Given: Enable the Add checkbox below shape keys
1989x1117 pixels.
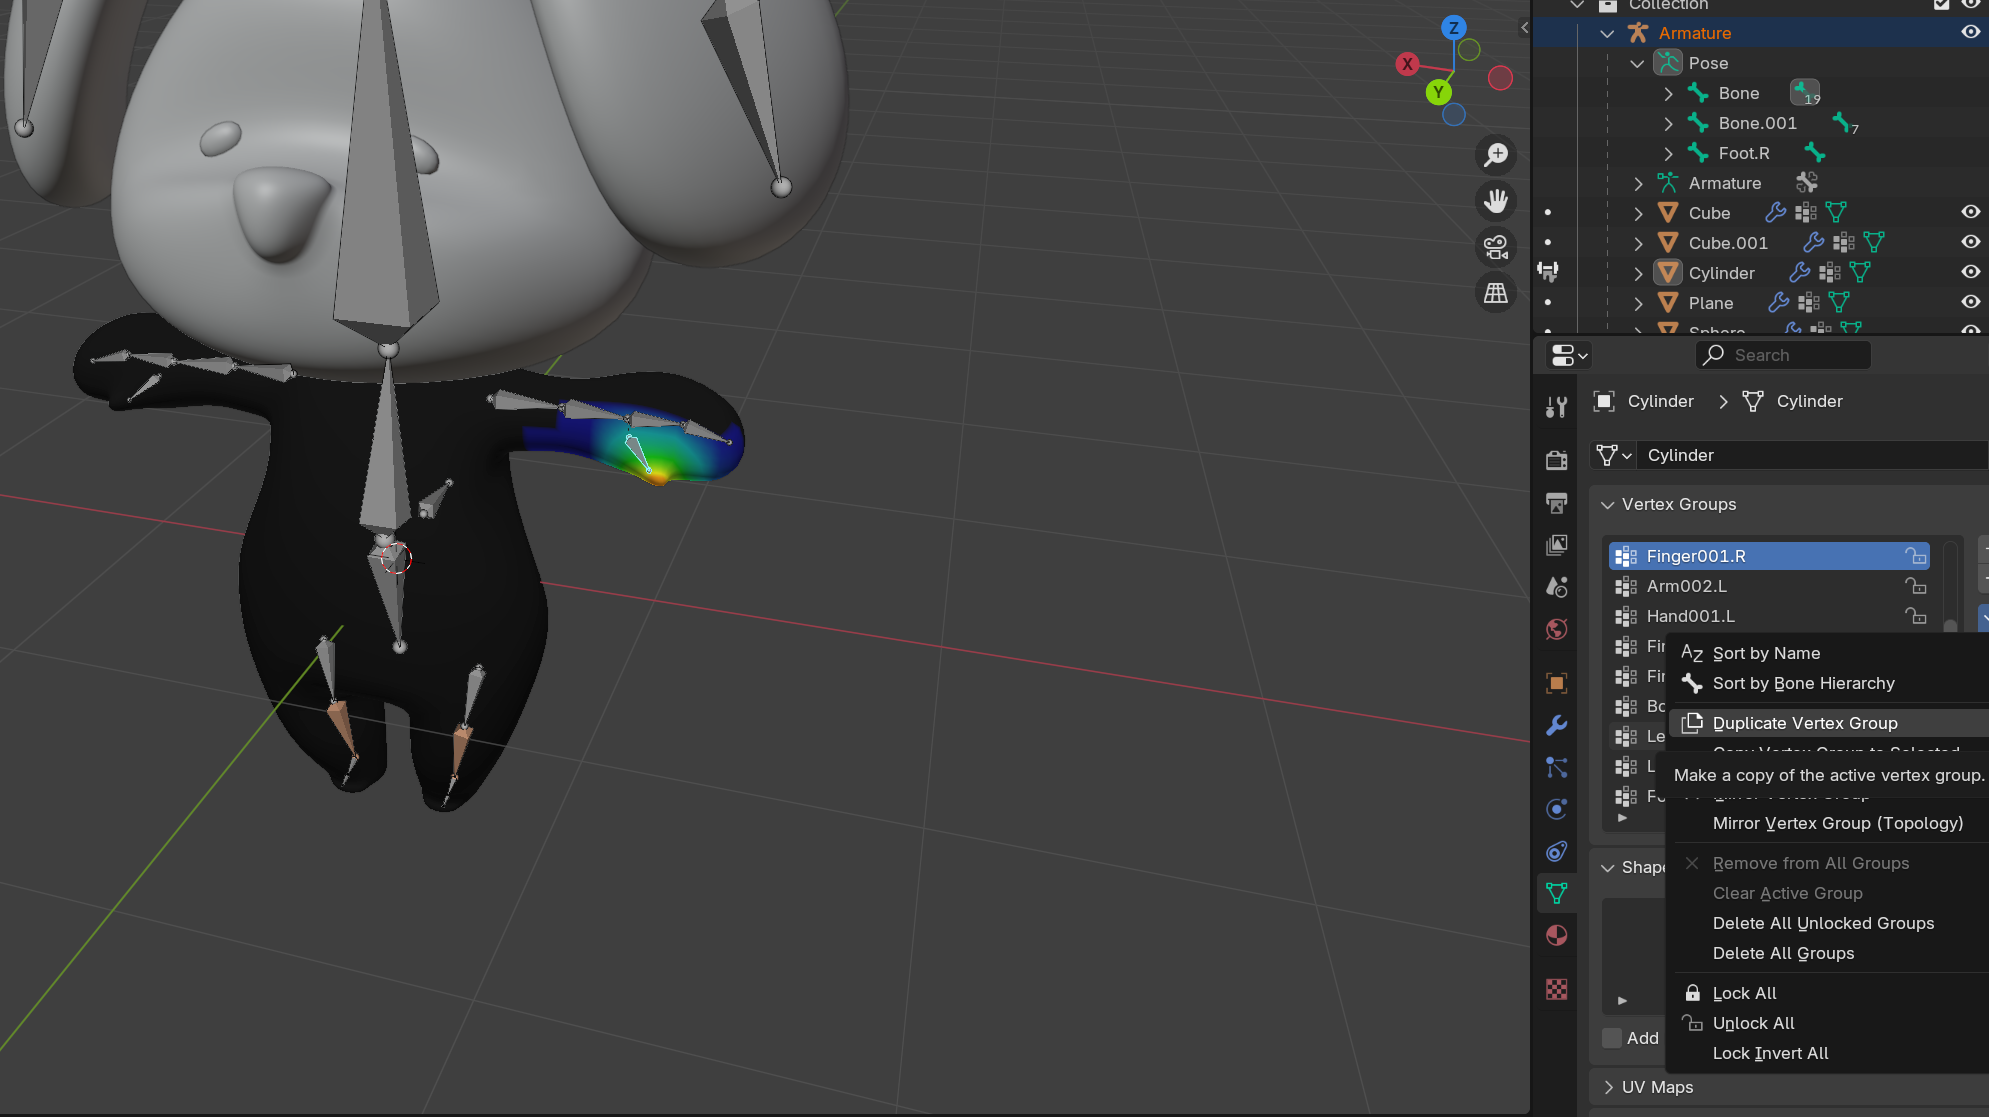Looking at the screenshot, I should pyautogui.click(x=1612, y=1038).
